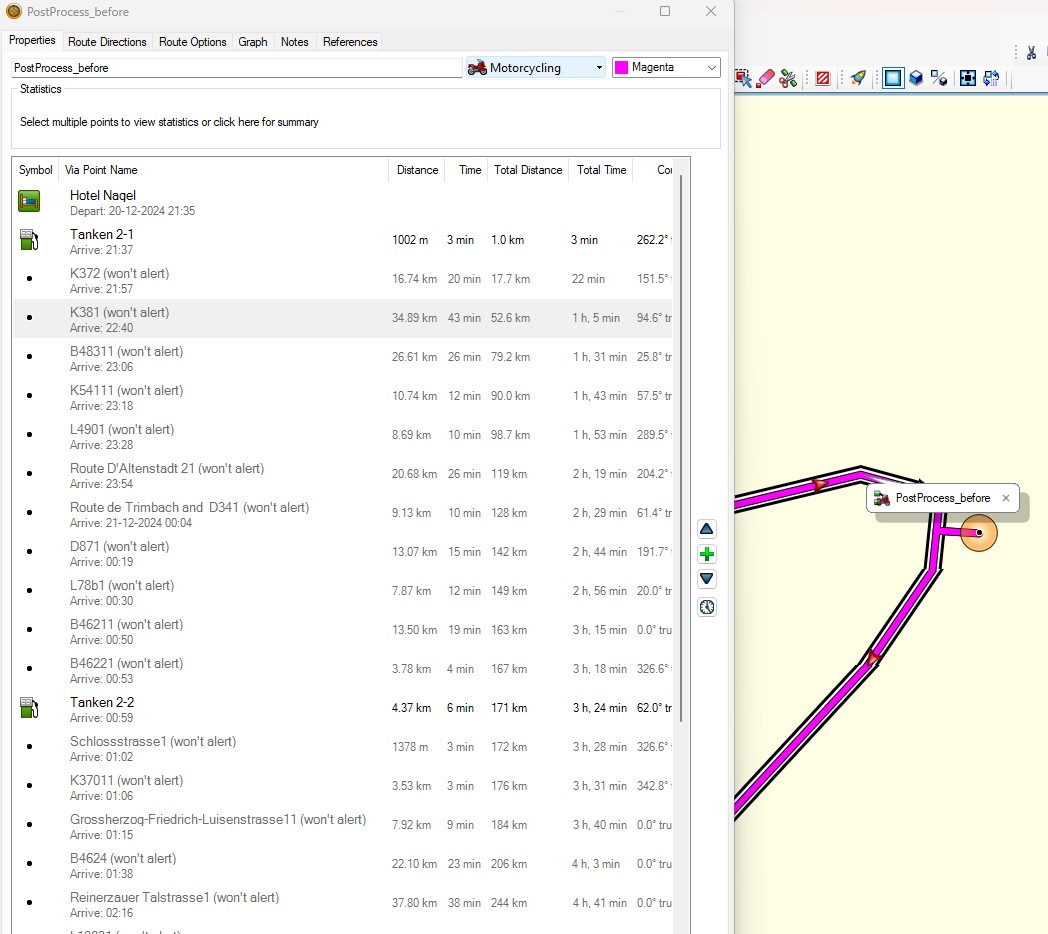Click the green plus insert point button
1048x934 pixels.
point(707,554)
